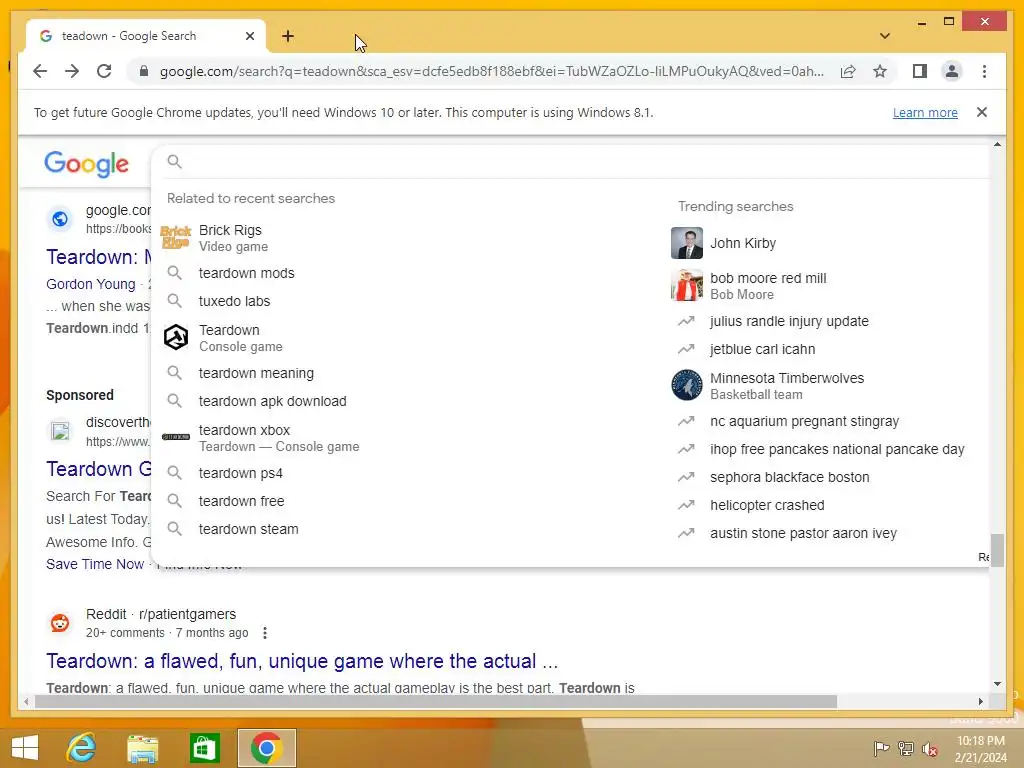Click the scroll down arrow button
The image size is (1024, 768).
pyautogui.click(x=997, y=684)
